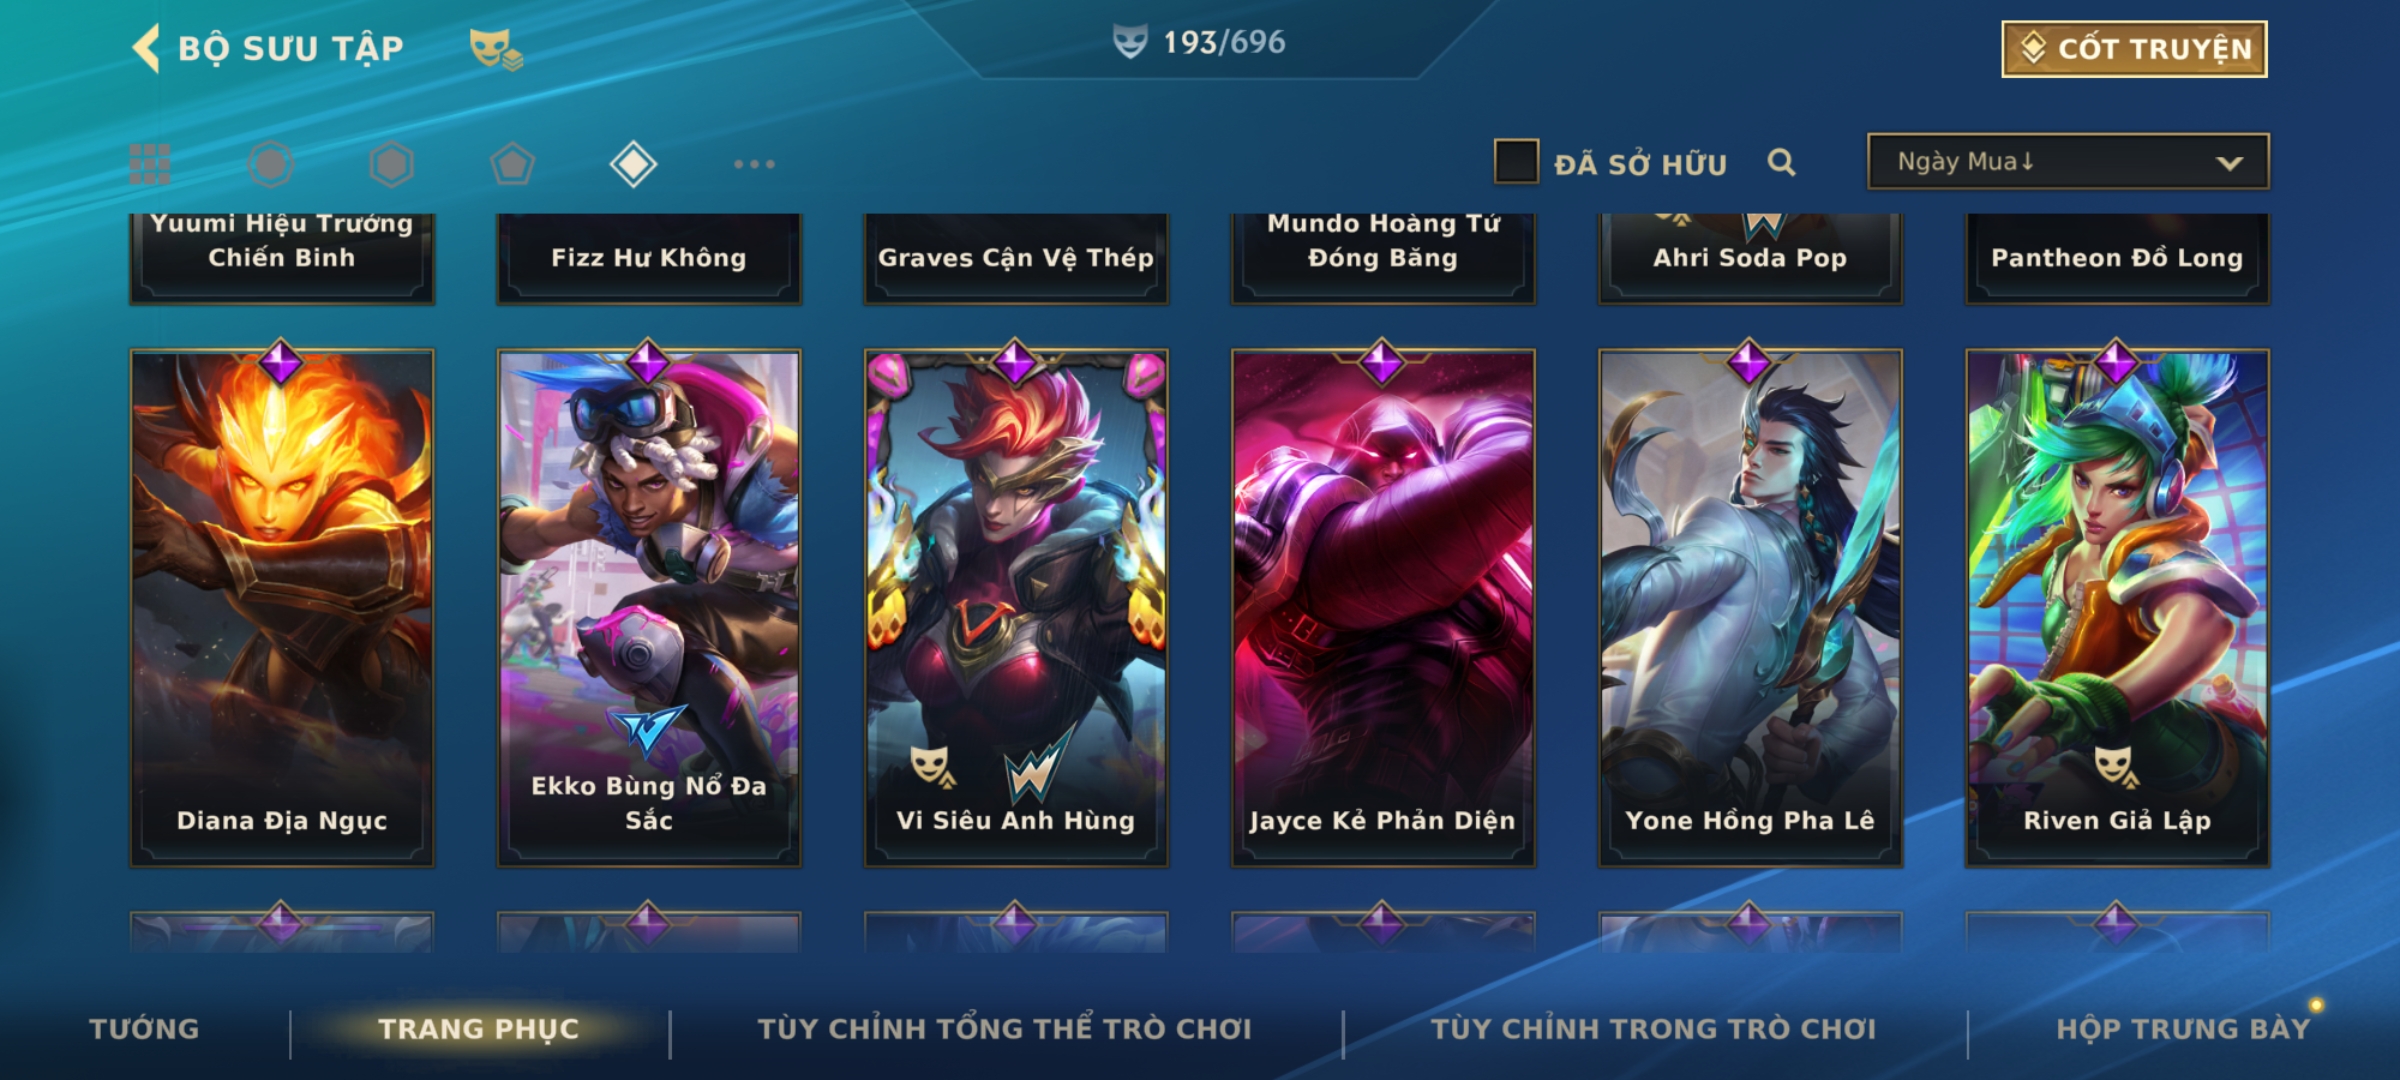This screenshot has height=1080, width=2400.
Task: Select the hexagon rarity filter icon
Action: tap(391, 164)
